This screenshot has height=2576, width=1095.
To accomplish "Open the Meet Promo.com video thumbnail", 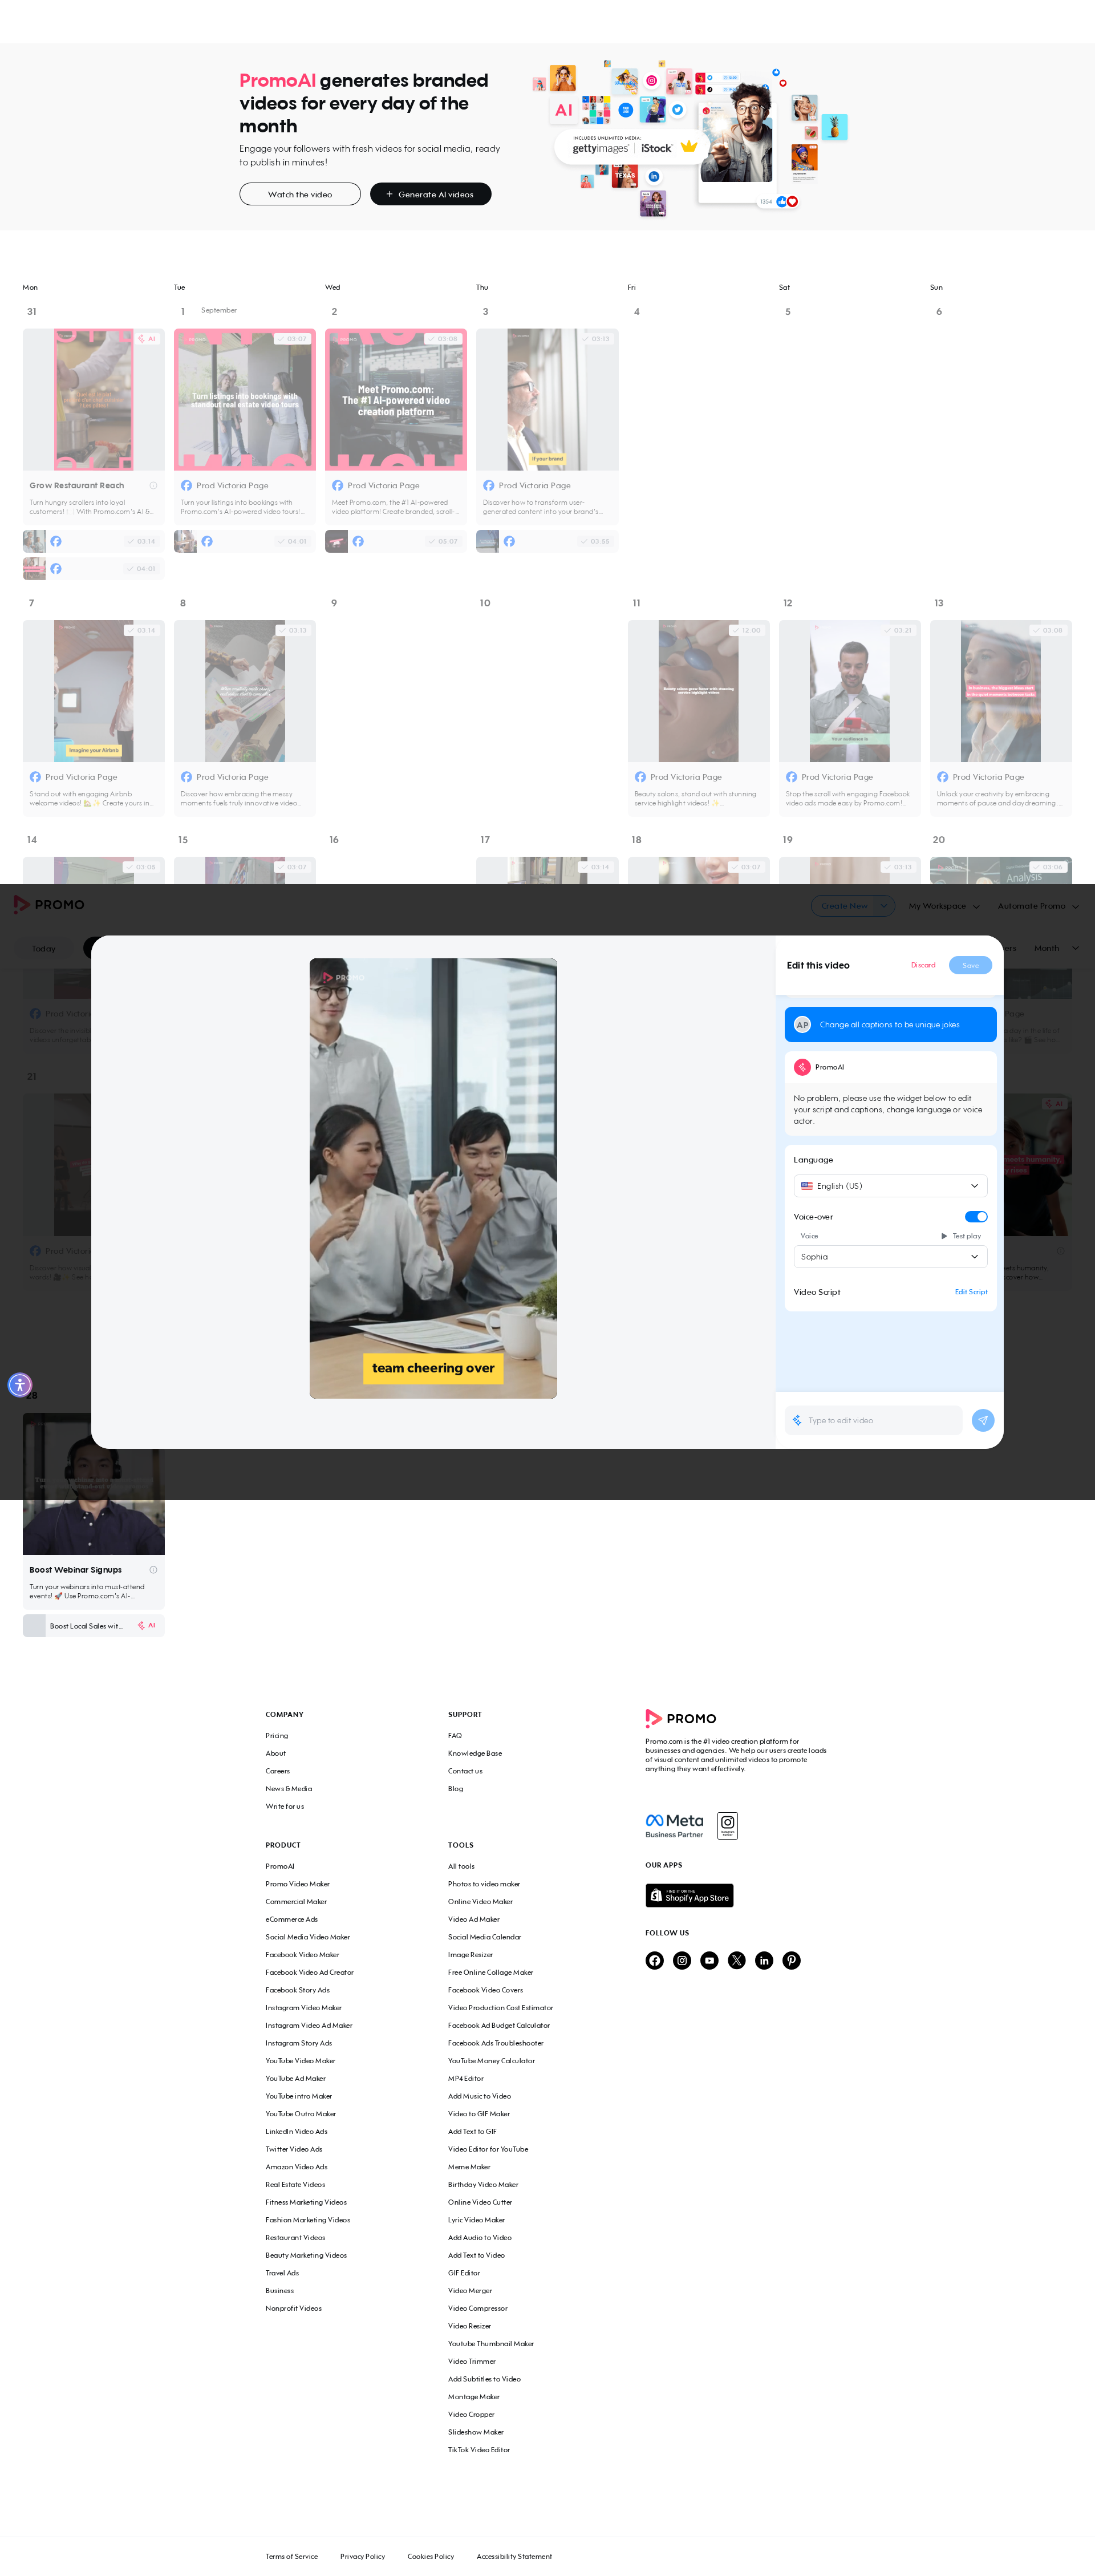I will pyautogui.click(x=396, y=400).
